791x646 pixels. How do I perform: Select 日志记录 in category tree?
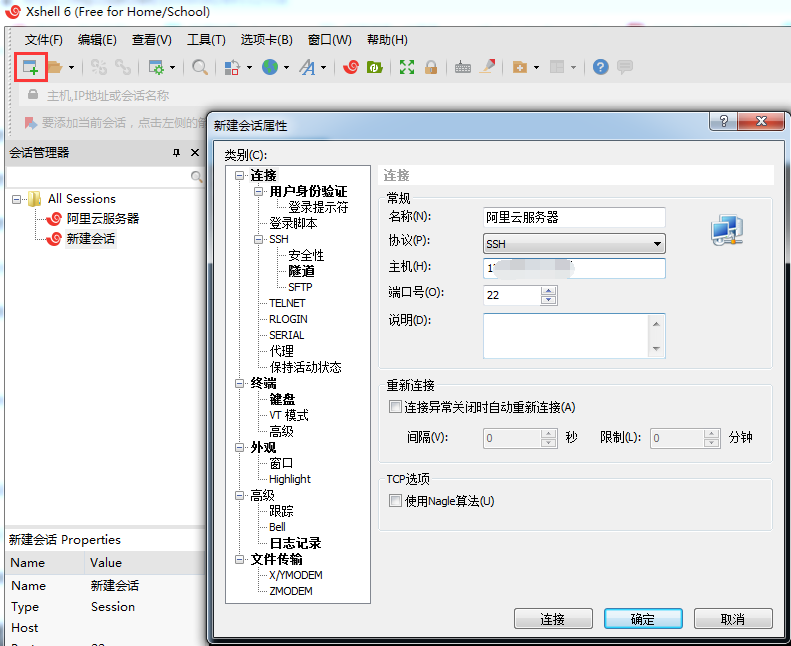click(x=295, y=543)
